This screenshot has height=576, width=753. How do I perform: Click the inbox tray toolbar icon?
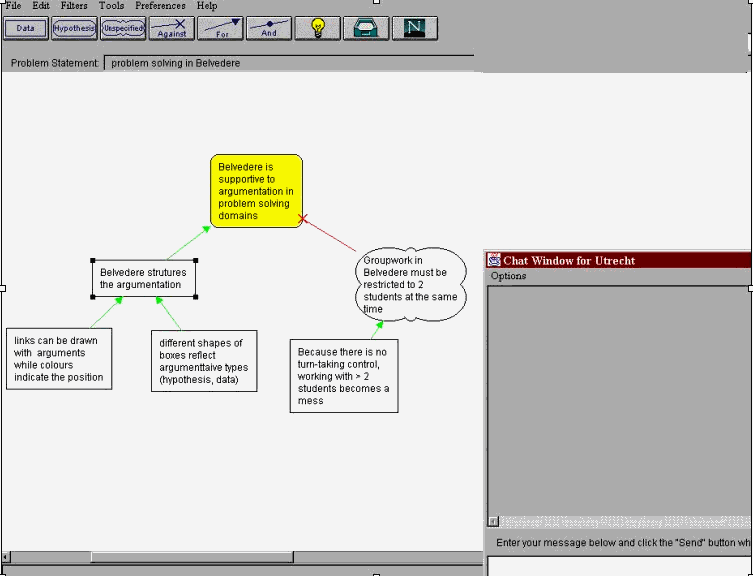pyautogui.click(x=366, y=28)
